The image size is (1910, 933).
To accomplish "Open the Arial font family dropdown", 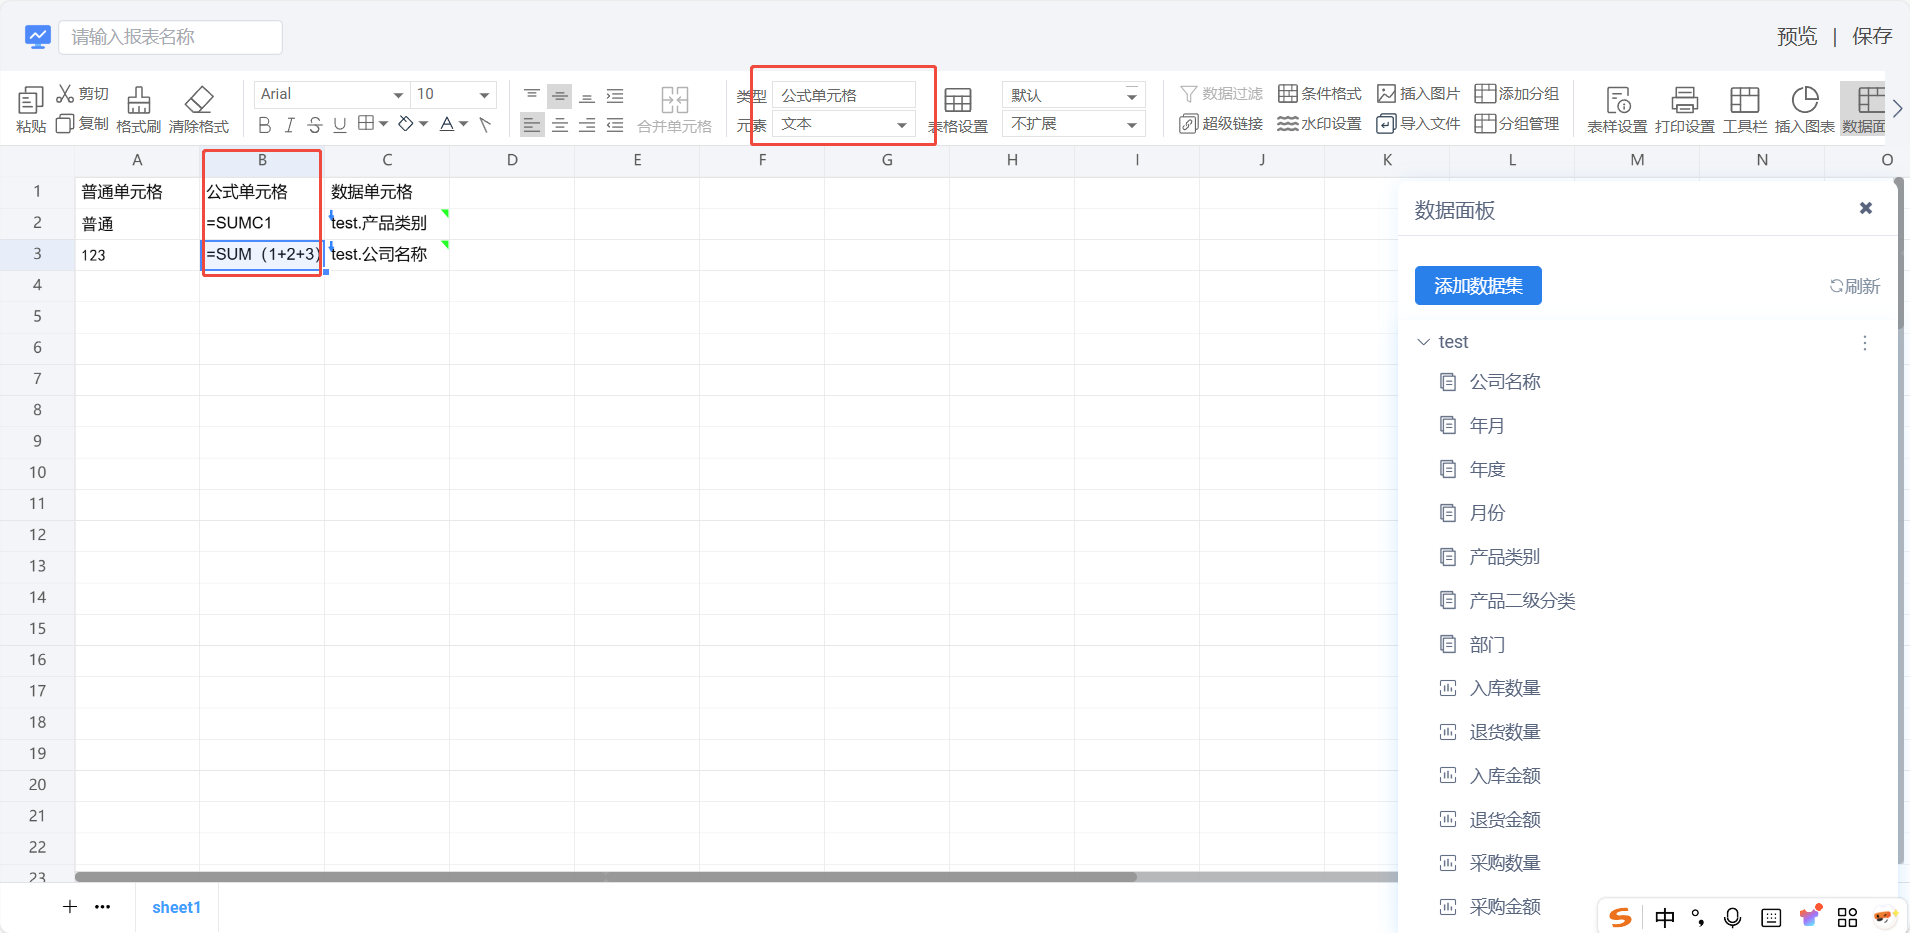I will (331, 94).
